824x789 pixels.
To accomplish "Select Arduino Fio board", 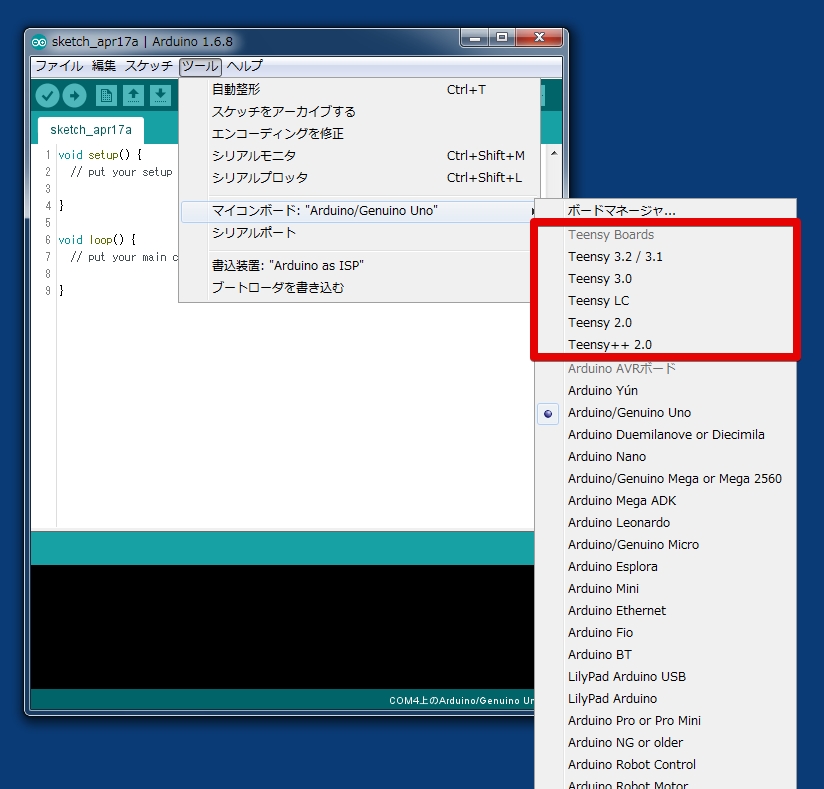I will point(665,633).
